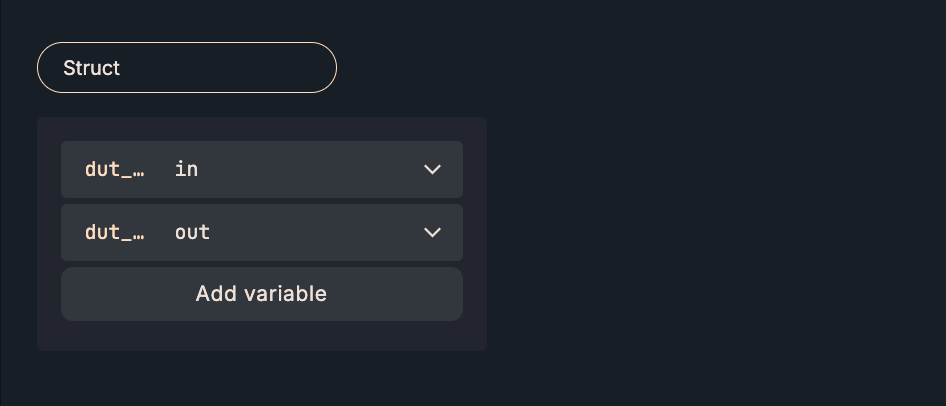946x406 pixels.
Task: Expand the "out" variable chevron
Action: (x=432, y=233)
